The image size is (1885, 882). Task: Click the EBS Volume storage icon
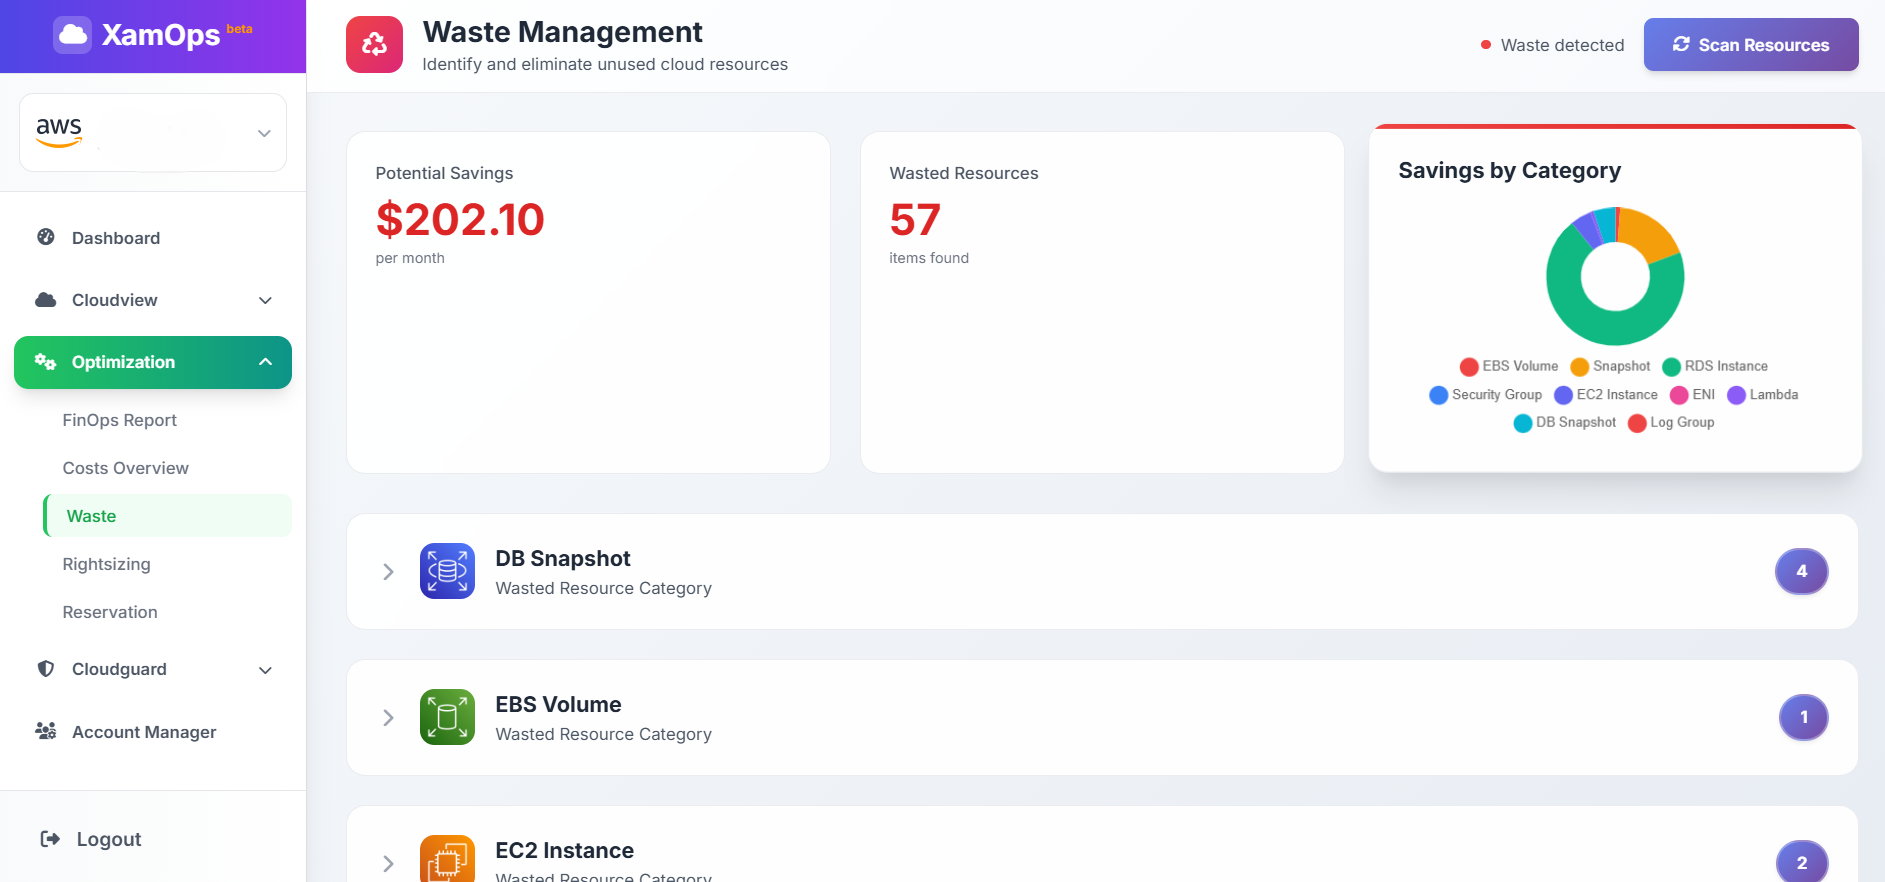pyautogui.click(x=447, y=717)
